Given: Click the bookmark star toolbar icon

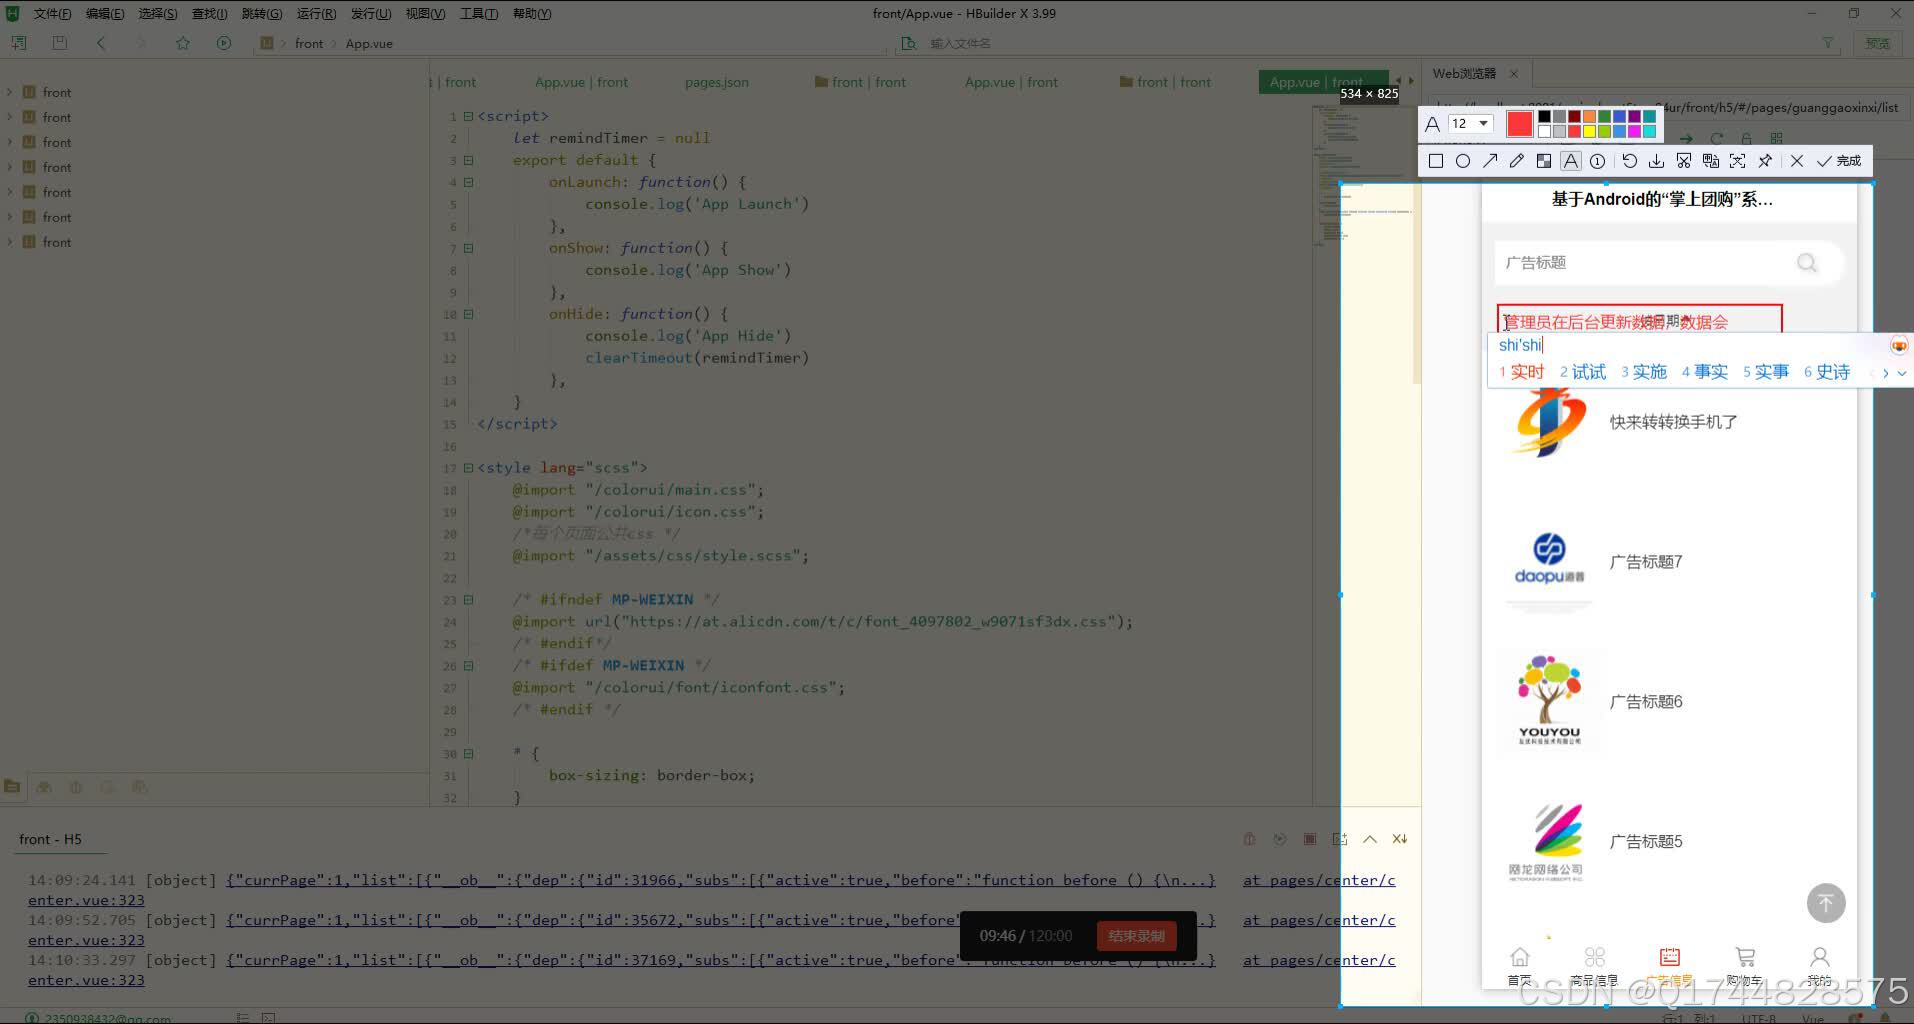Looking at the screenshot, I should click(182, 43).
